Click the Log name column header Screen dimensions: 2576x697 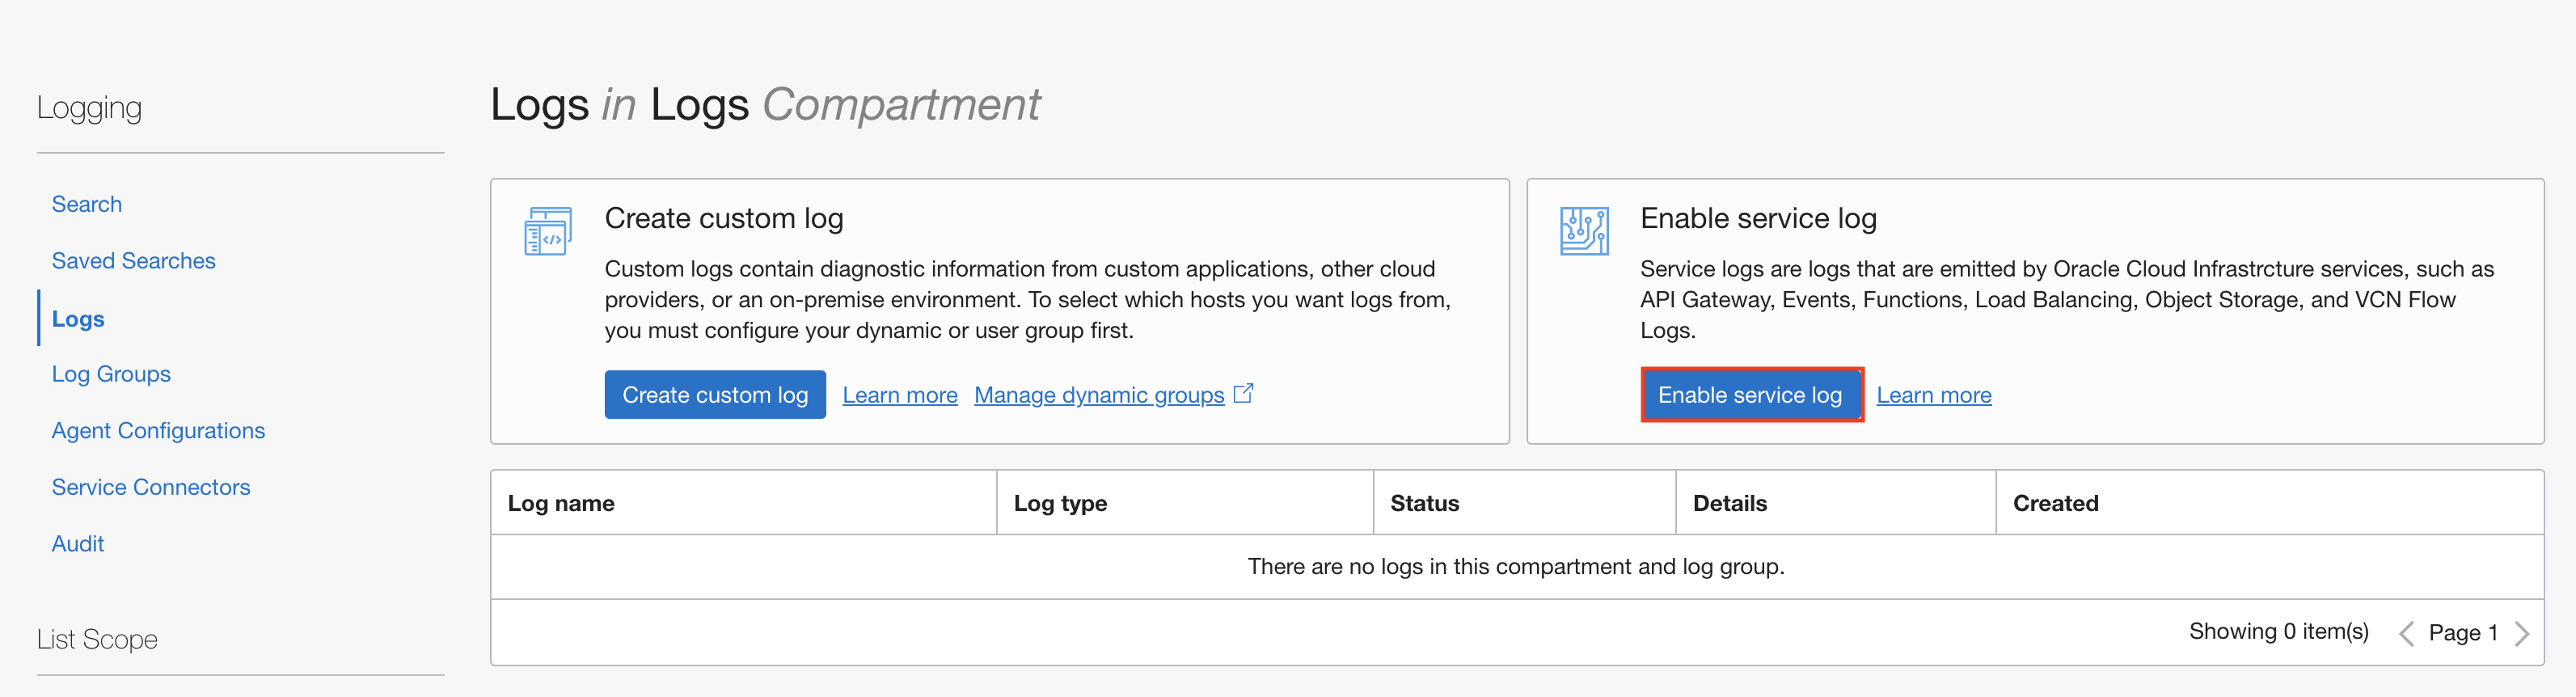tap(561, 503)
